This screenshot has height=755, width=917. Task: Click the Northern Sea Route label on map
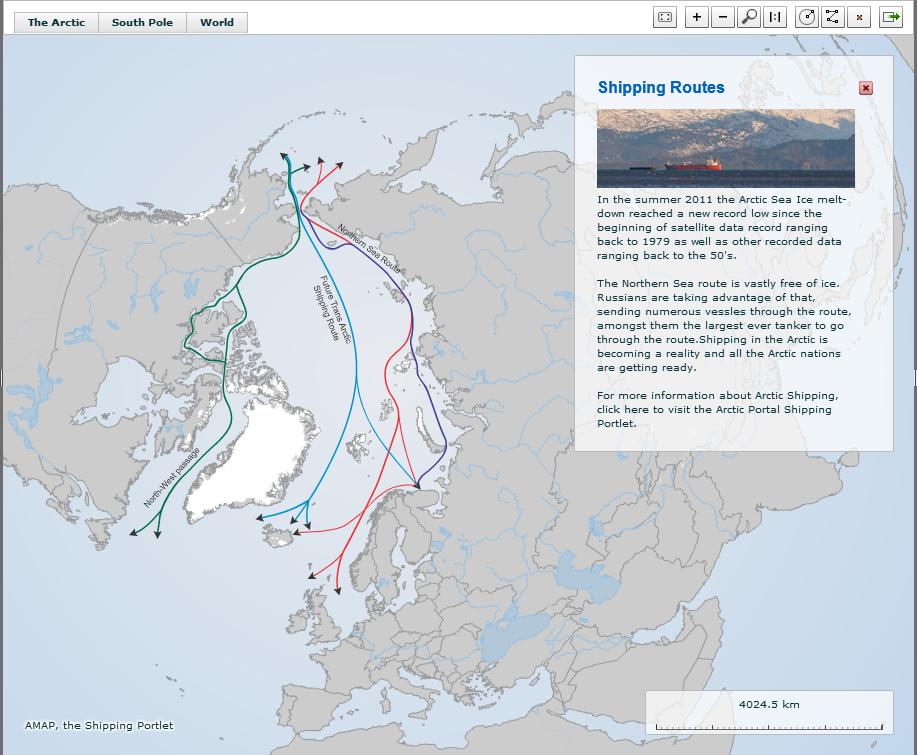tap(369, 249)
